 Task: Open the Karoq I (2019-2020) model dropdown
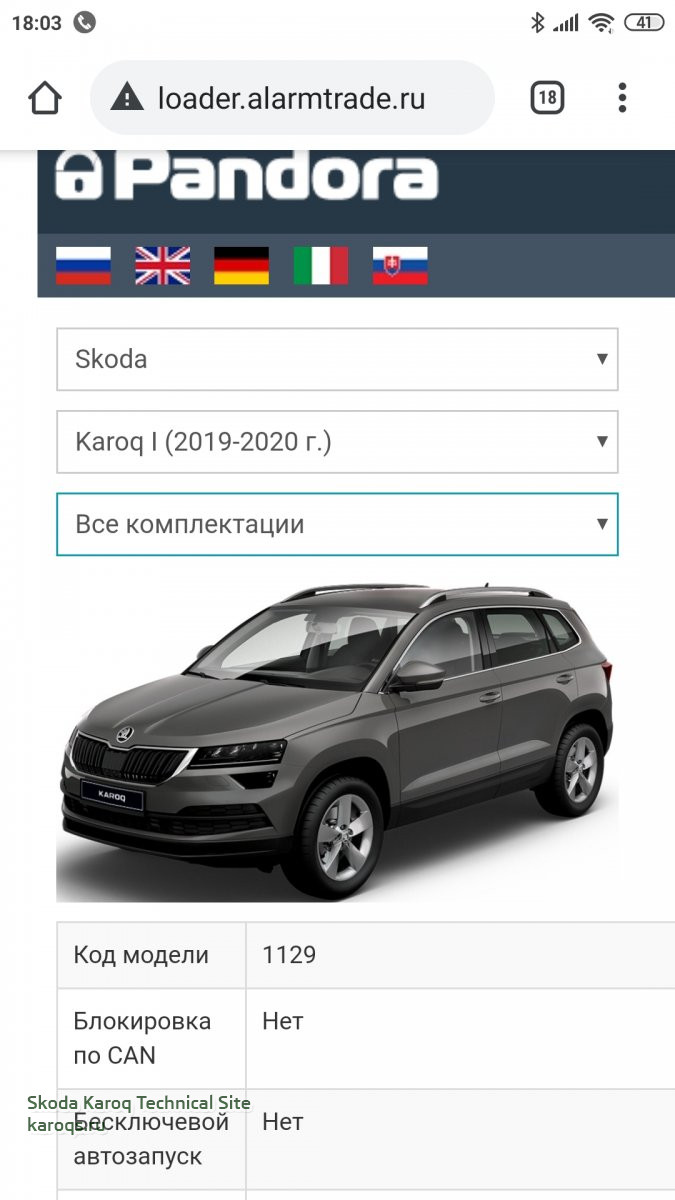coord(337,441)
